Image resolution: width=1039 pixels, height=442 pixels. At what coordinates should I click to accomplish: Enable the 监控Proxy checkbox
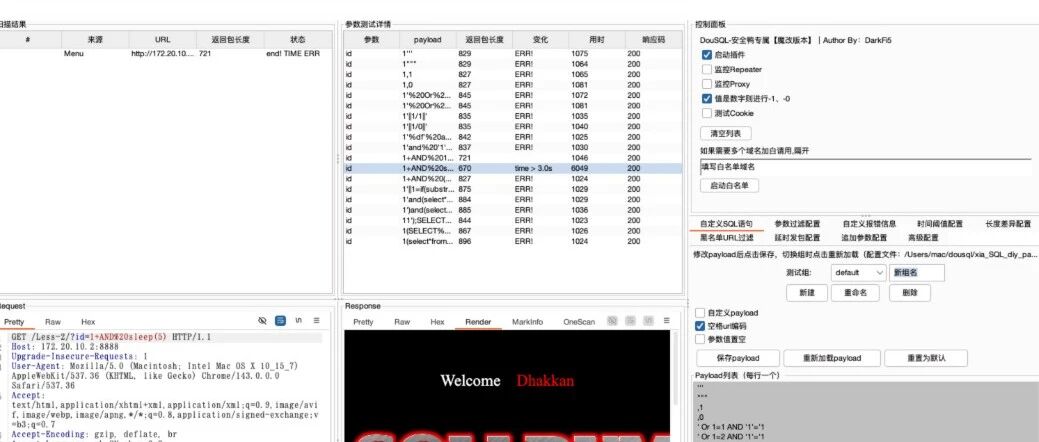pos(706,84)
